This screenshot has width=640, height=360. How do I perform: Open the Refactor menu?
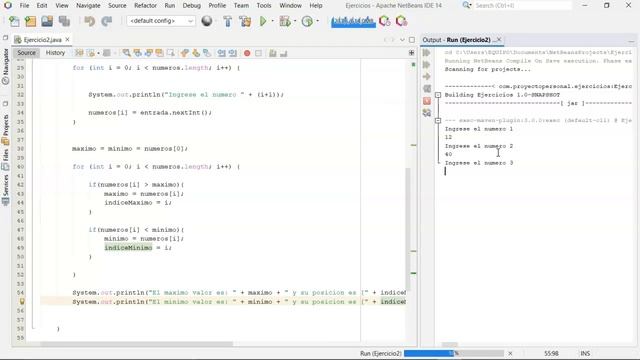[x=145, y=6]
